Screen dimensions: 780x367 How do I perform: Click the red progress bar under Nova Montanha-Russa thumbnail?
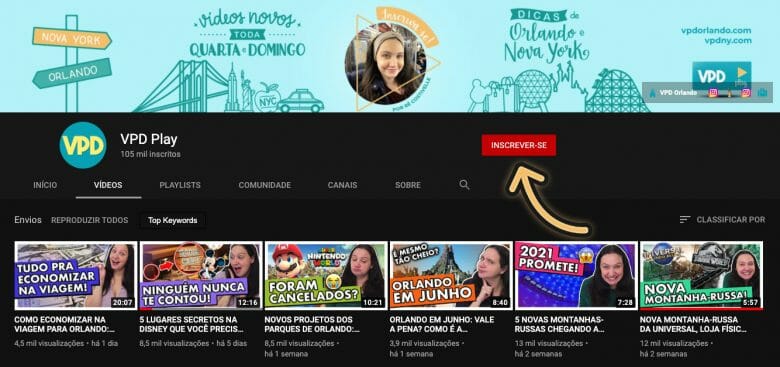[x=701, y=309]
